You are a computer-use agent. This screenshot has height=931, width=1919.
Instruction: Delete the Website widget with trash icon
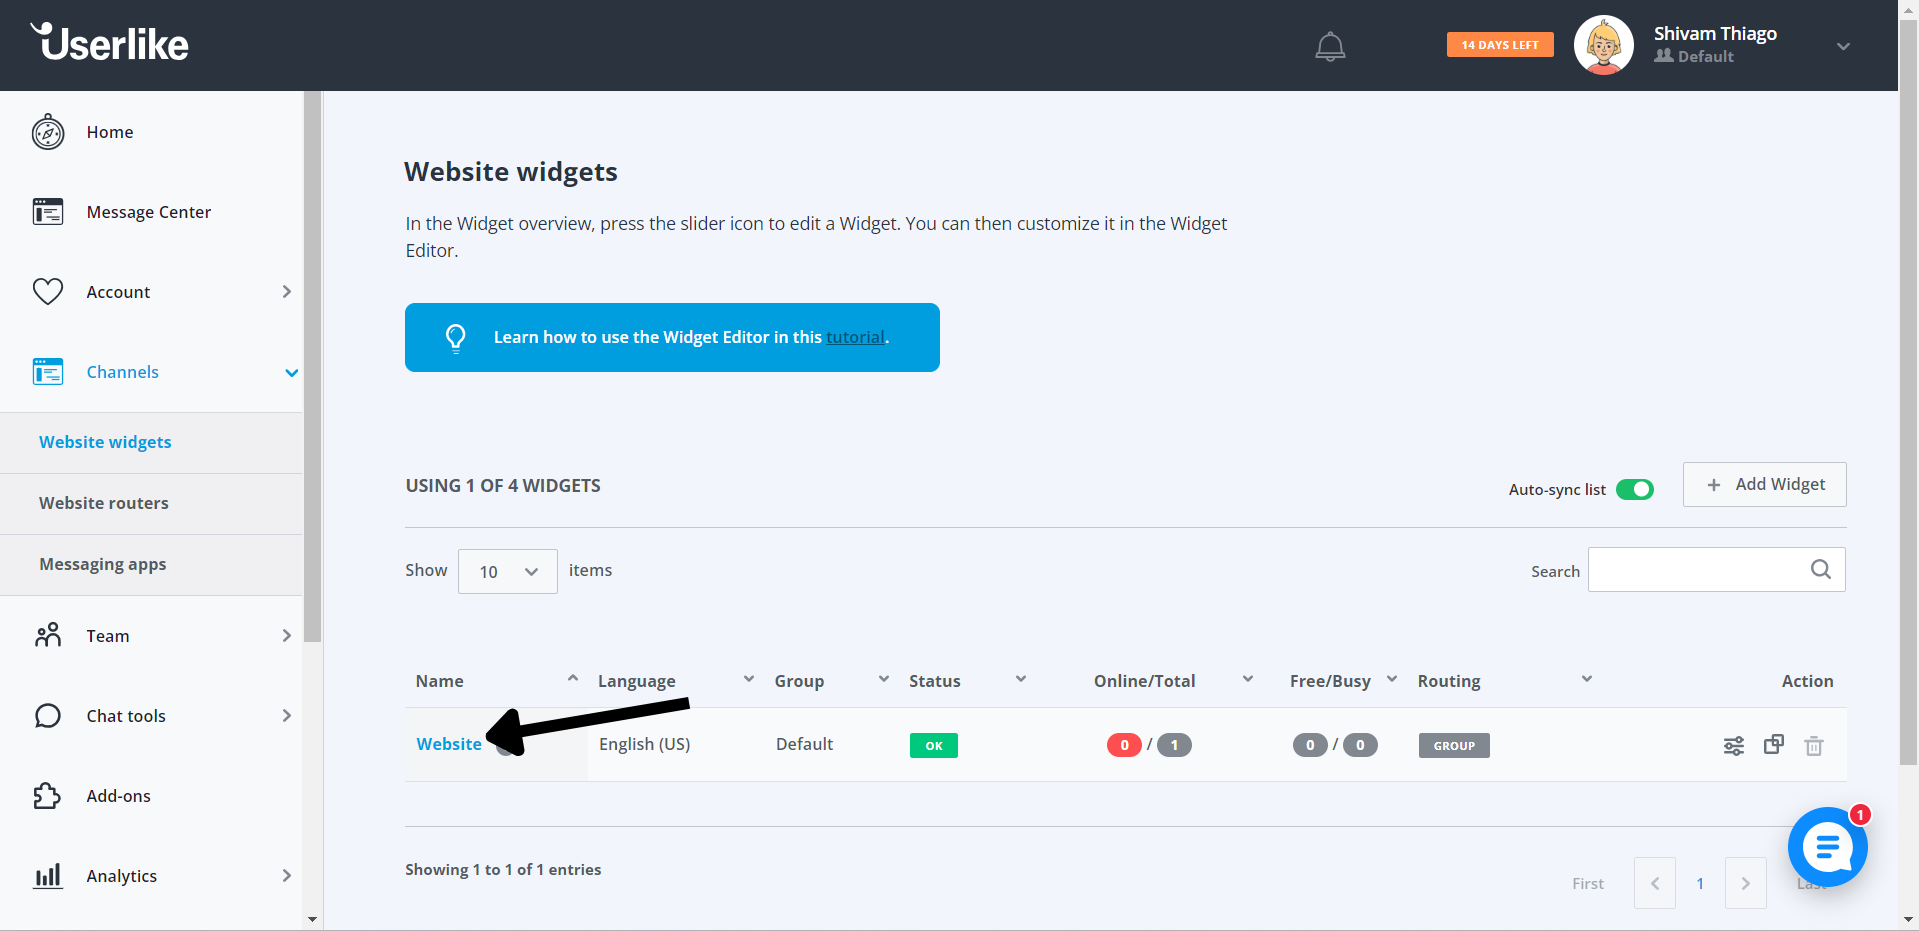coord(1814,745)
